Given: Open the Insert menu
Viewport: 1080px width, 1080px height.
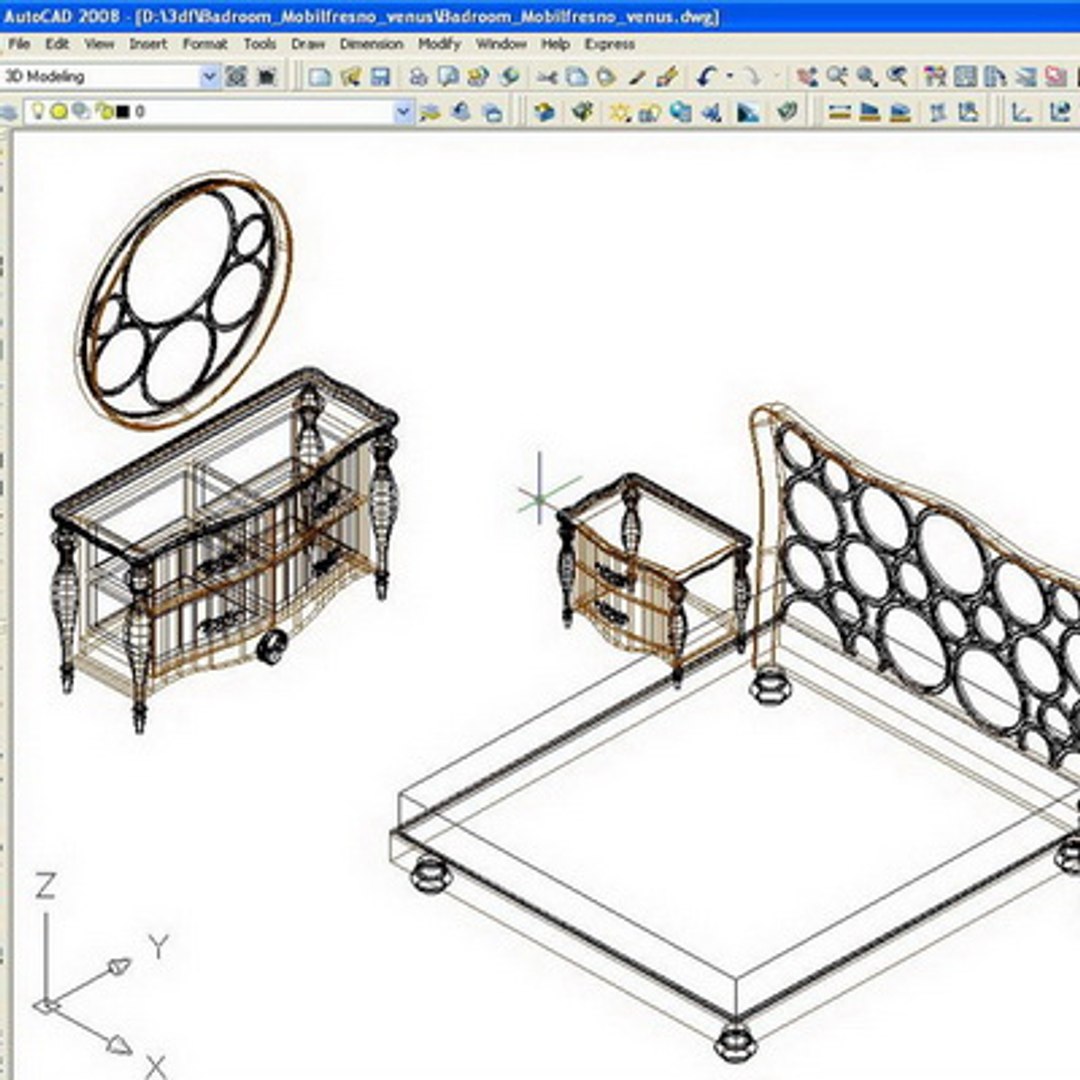Looking at the screenshot, I should pyautogui.click(x=148, y=44).
